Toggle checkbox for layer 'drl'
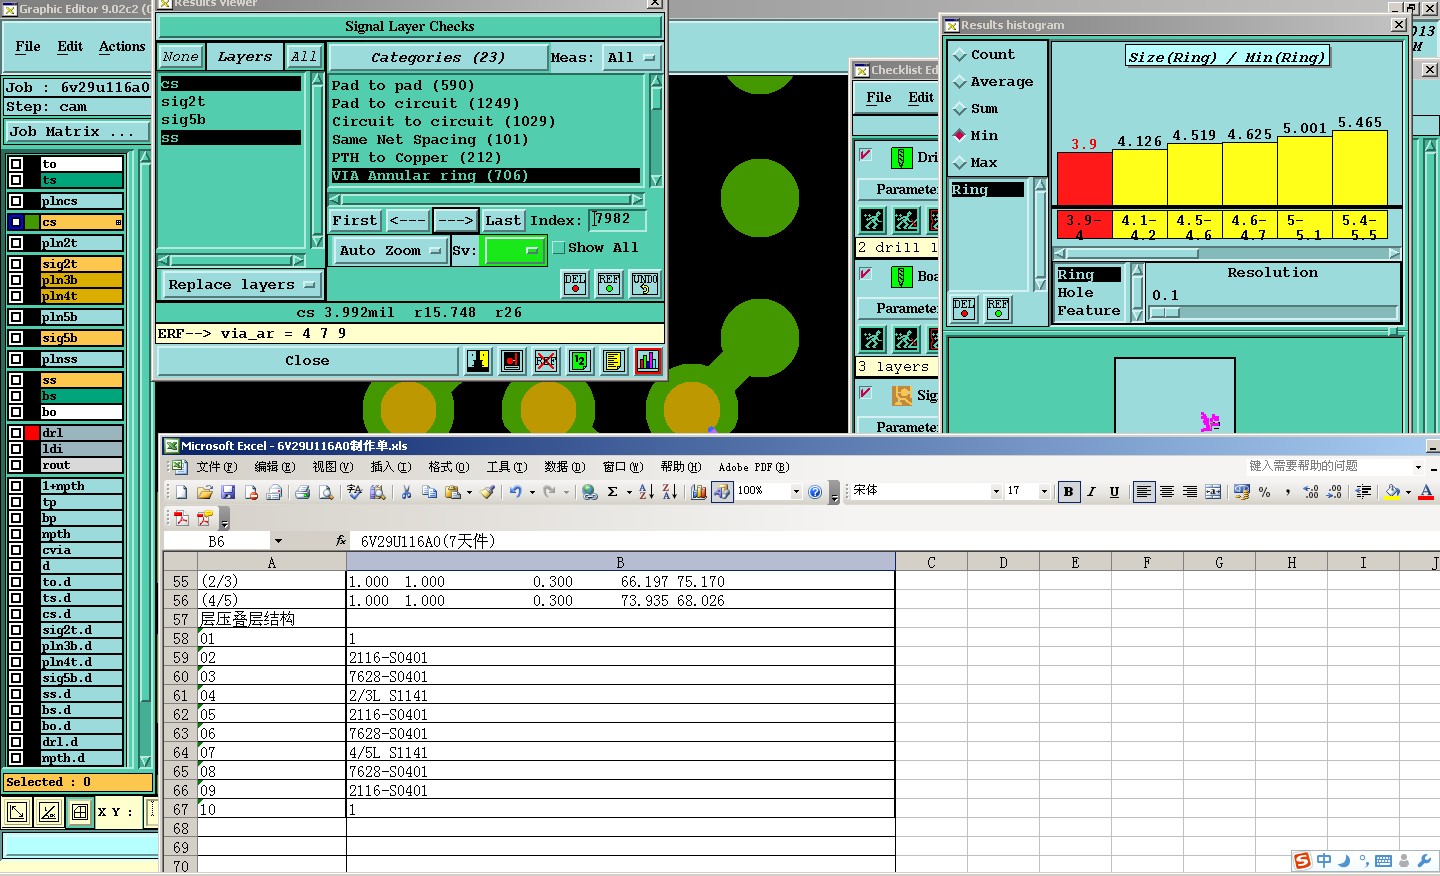Image resolution: width=1440 pixels, height=876 pixels. coord(16,433)
